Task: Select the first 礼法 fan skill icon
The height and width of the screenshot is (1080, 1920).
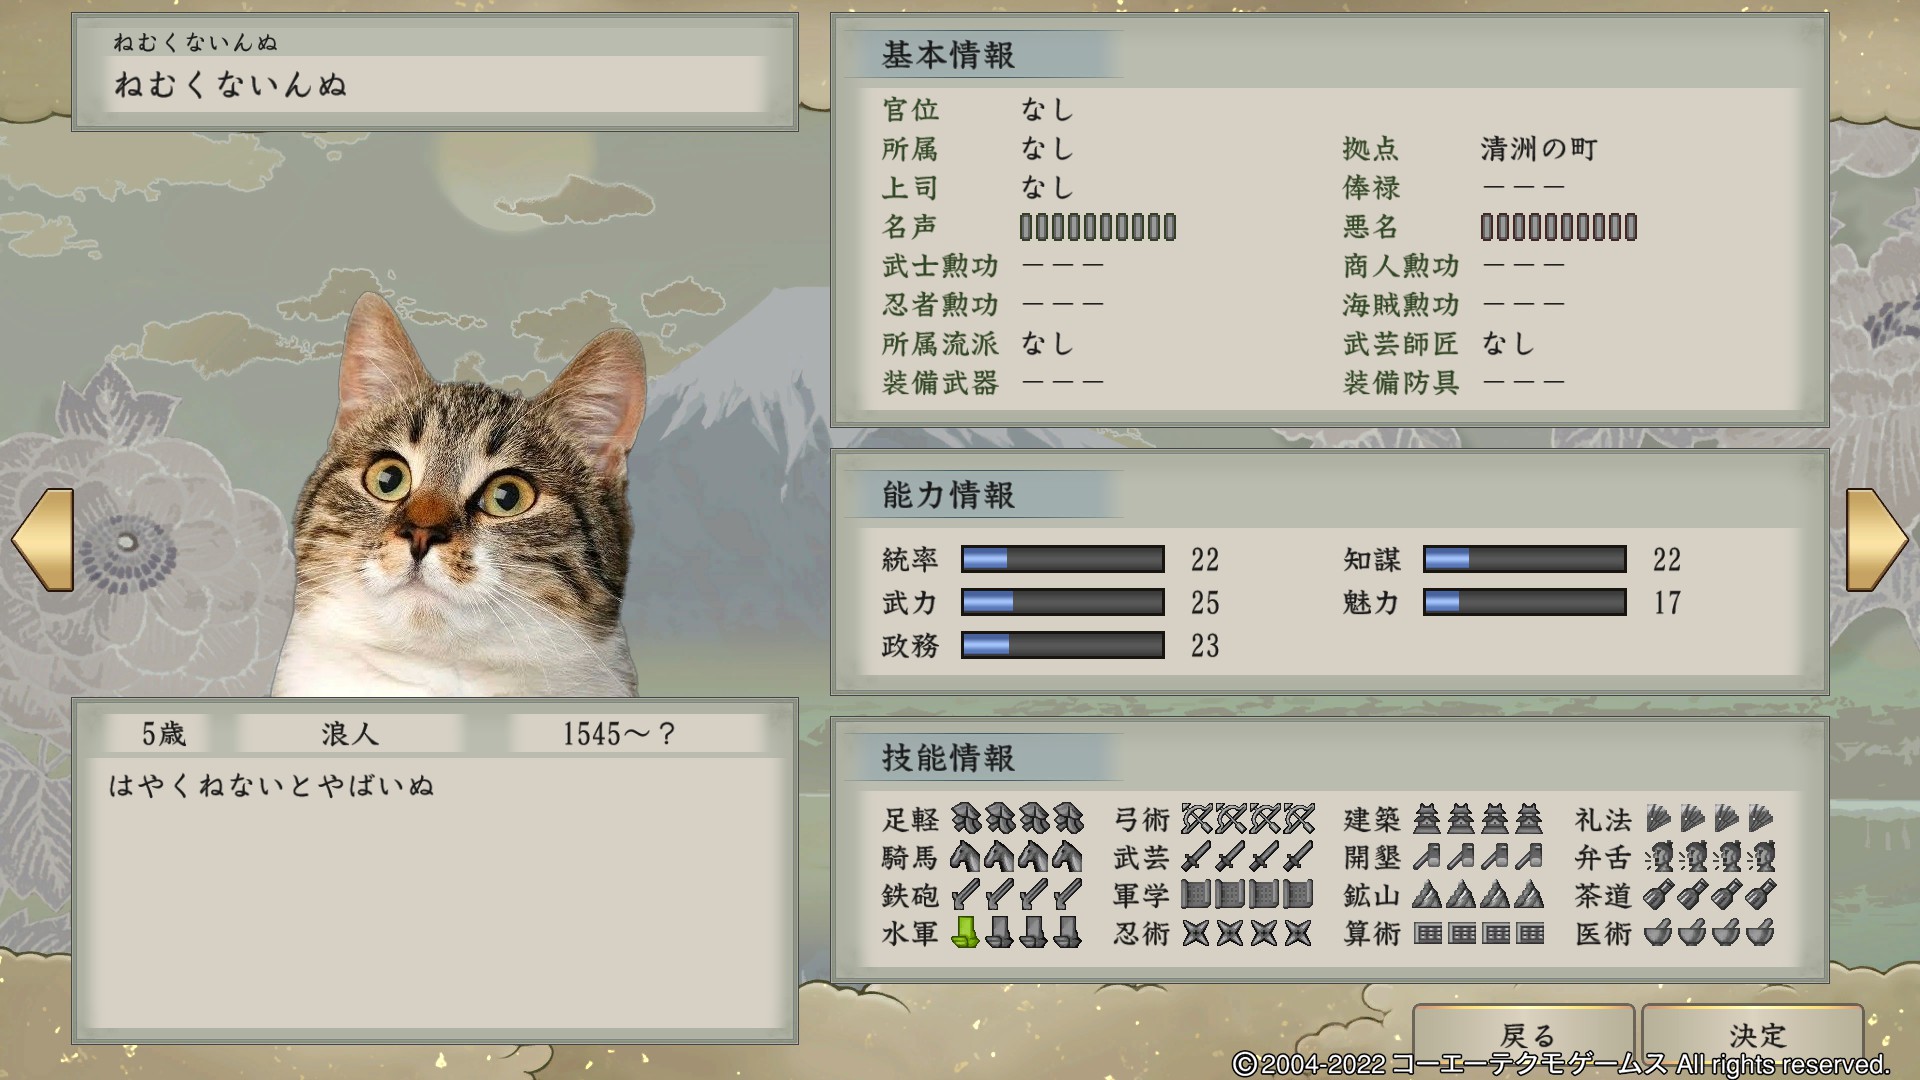Action: 1658,819
